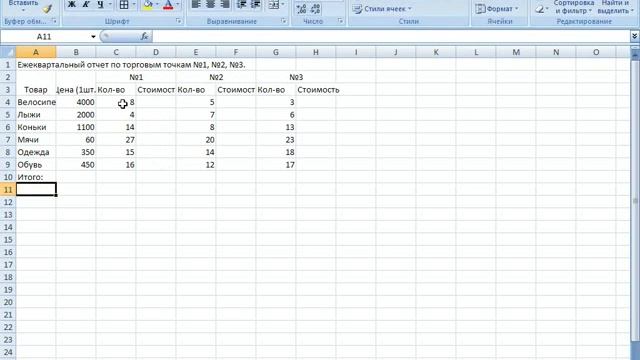Viewport: 640px width, 360px height.
Task: Select price cell 450
Action: pyautogui.click(x=76, y=164)
